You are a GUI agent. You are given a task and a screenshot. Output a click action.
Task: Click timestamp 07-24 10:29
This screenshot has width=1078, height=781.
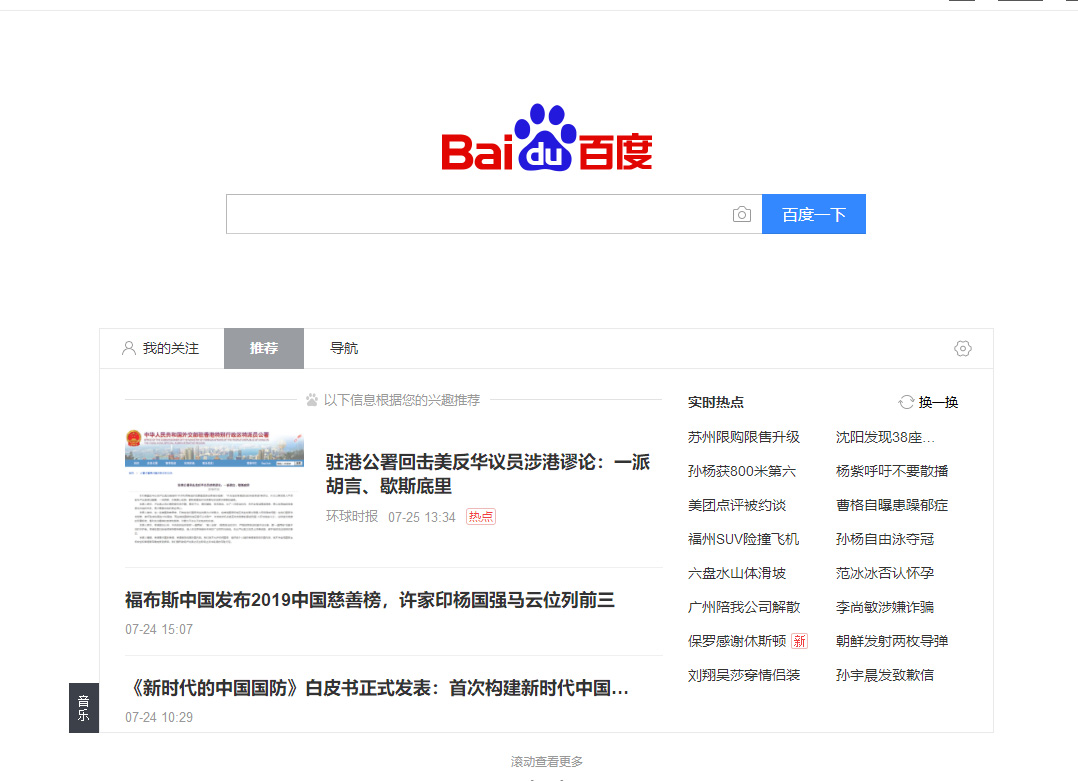[159, 717]
